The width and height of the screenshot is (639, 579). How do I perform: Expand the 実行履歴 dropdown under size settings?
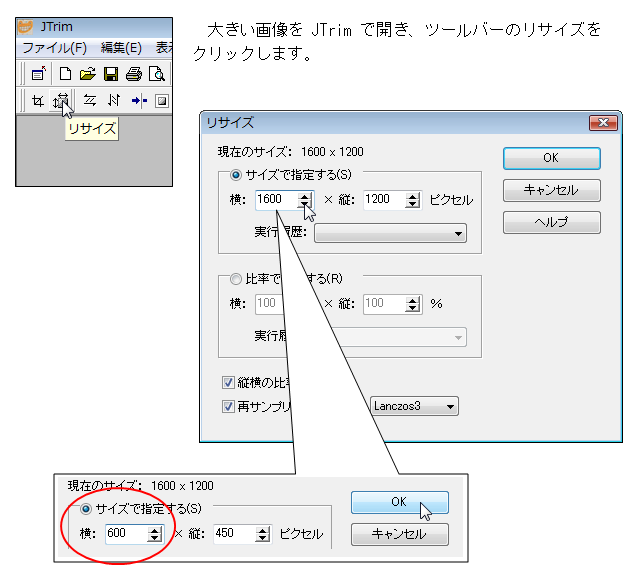pyautogui.click(x=390, y=233)
